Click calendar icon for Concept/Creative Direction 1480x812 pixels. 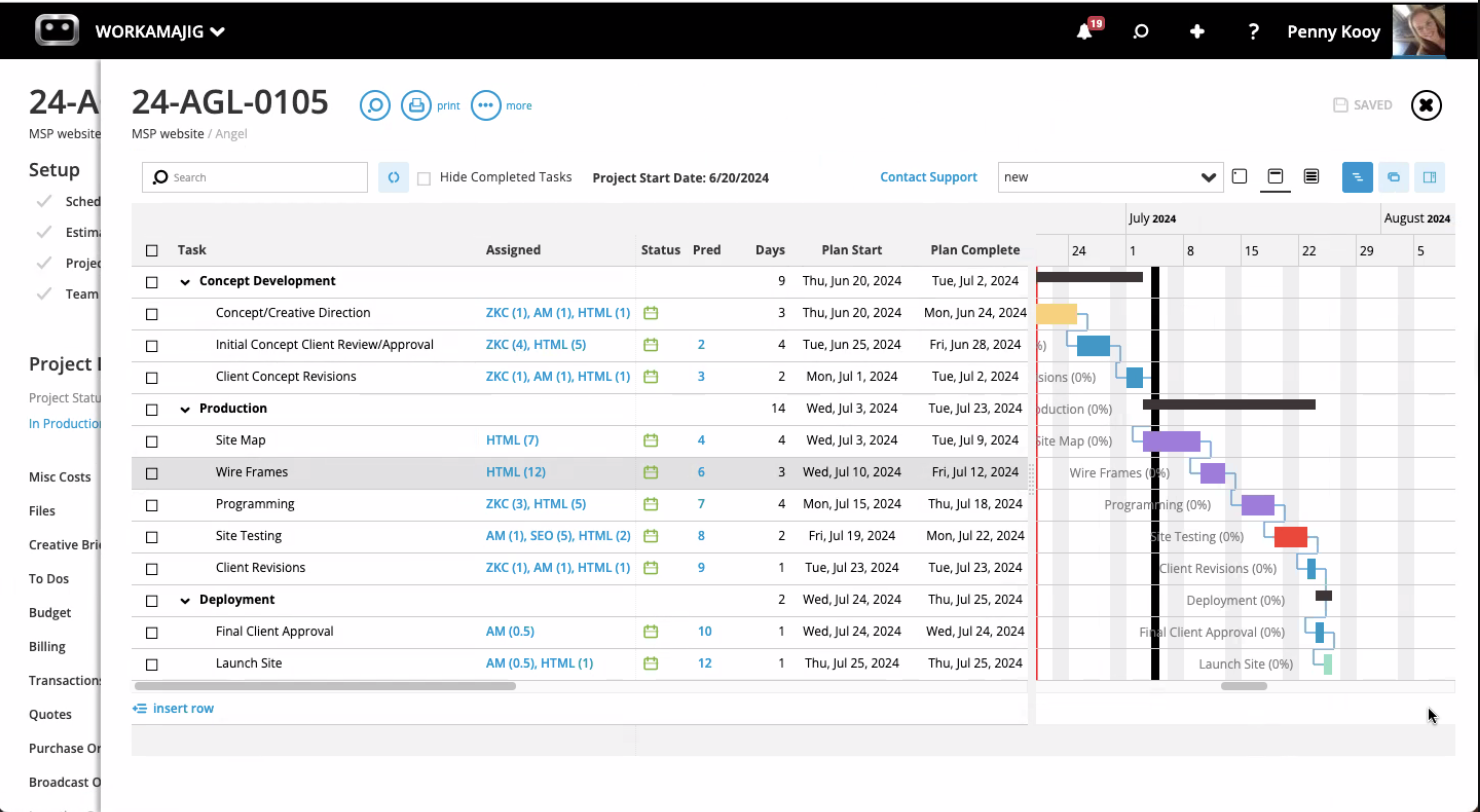(x=650, y=313)
